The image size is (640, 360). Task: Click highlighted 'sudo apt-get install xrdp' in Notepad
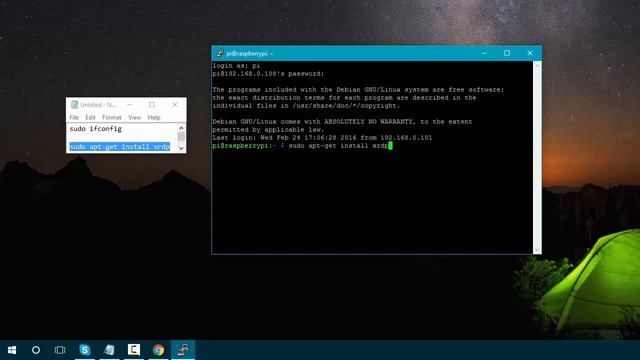[x=120, y=147]
